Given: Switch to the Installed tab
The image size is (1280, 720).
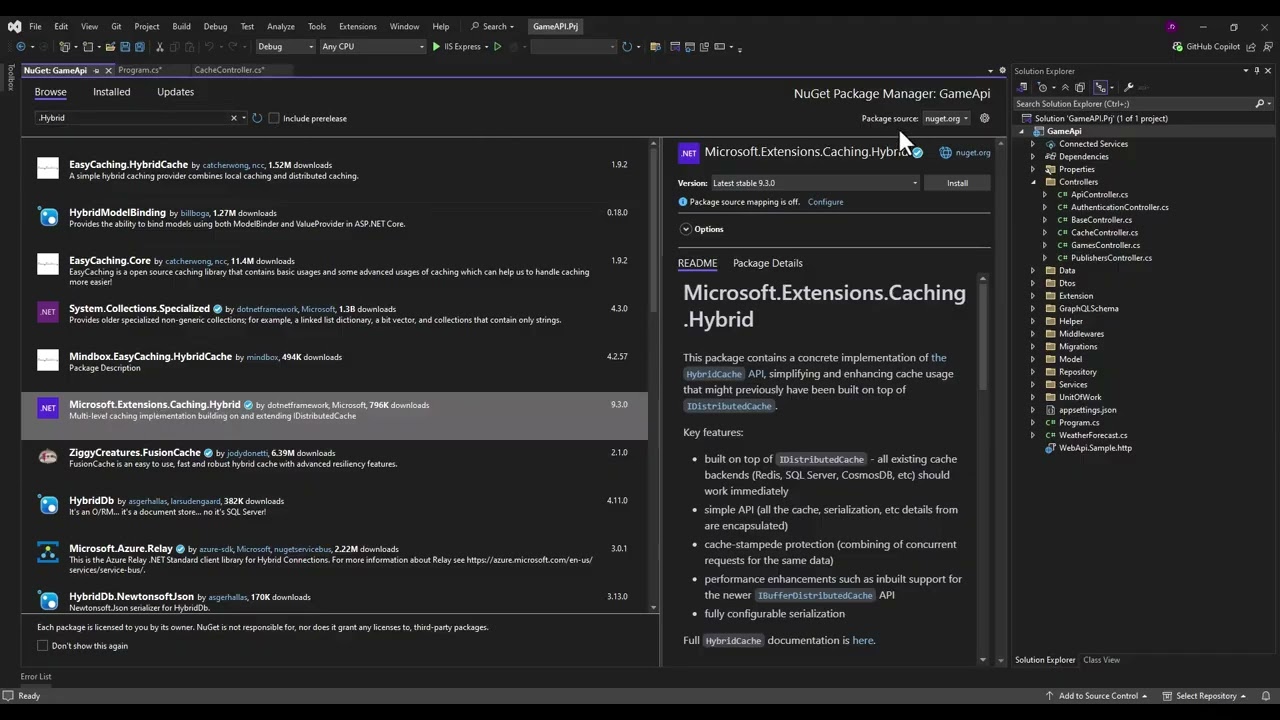Looking at the screenshot, I should coord(112,92).
